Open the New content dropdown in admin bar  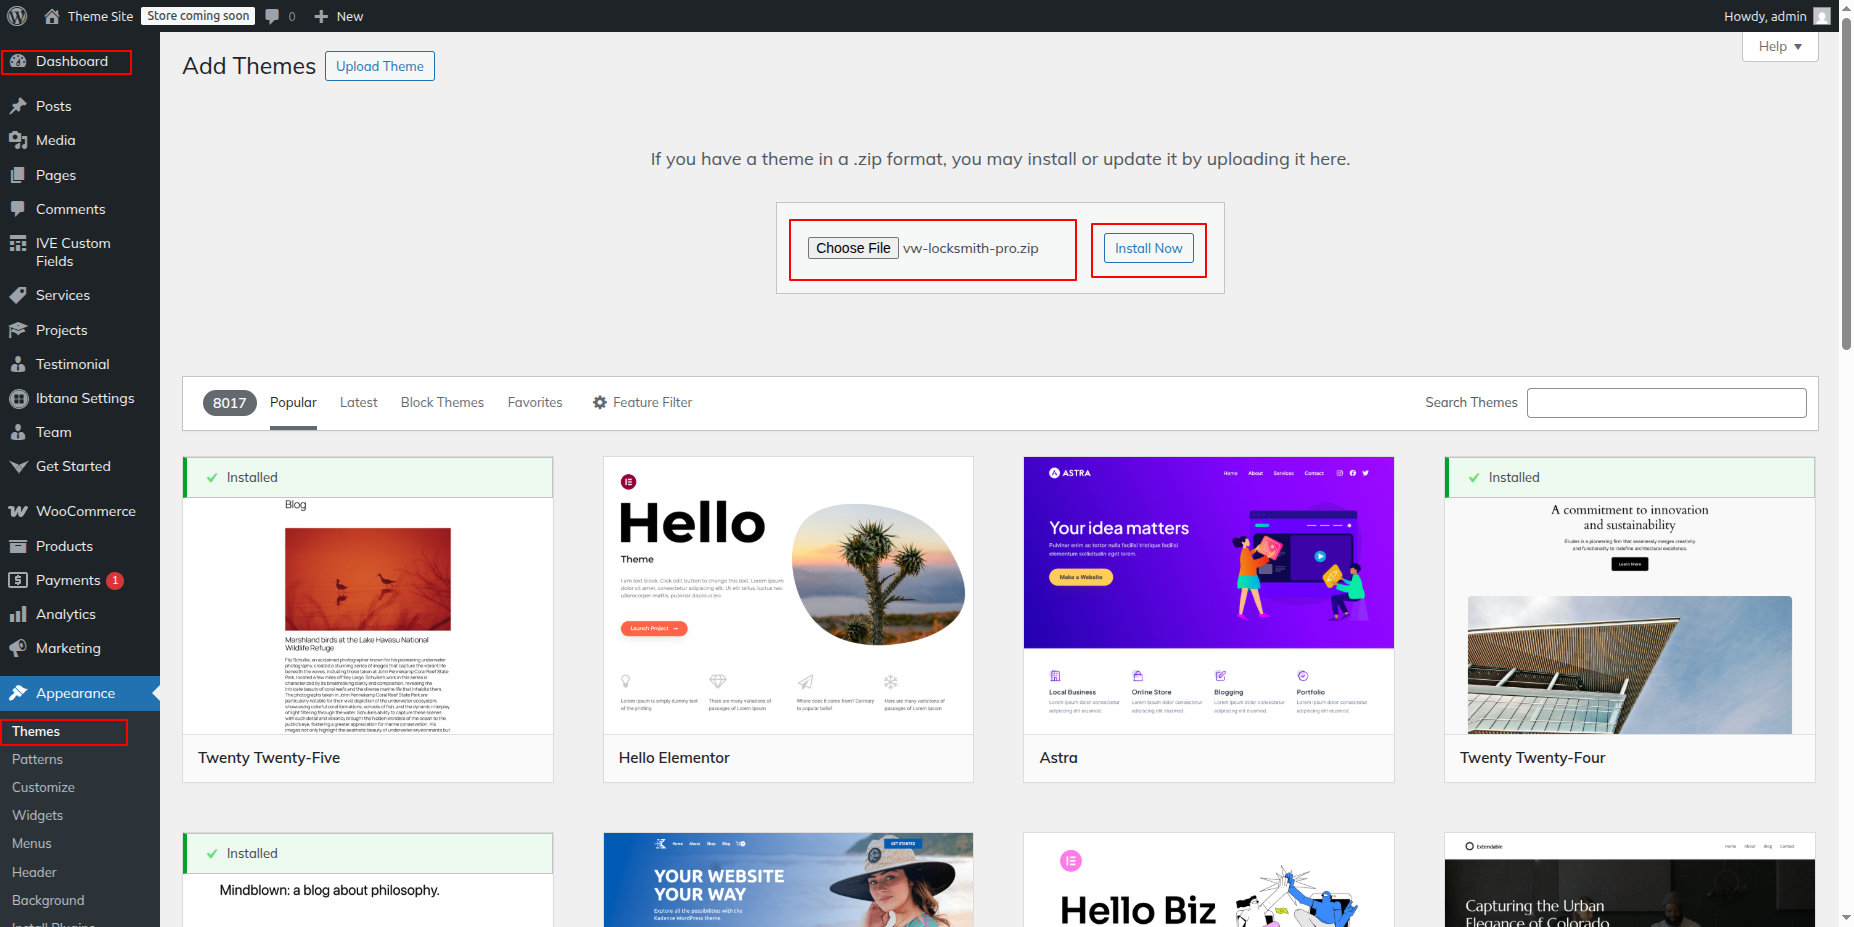coord(339,16)
